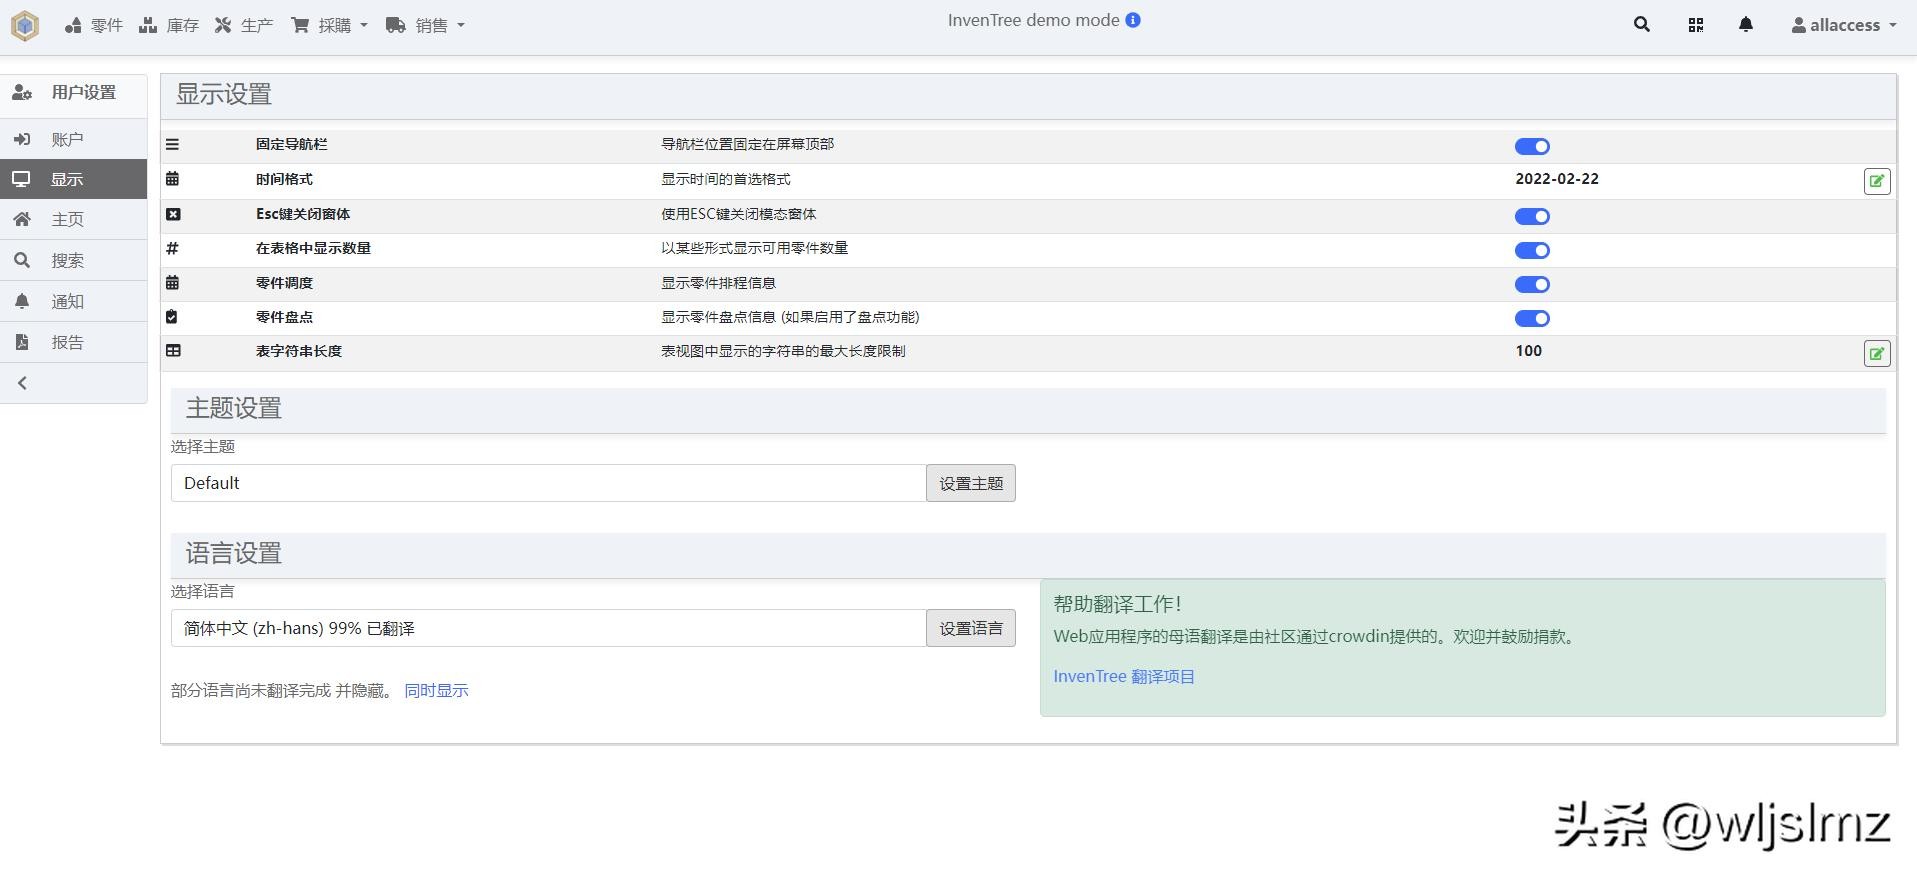
Task: Click the InvenTree demo mode info icon
Action: [x=1133, y=20]
